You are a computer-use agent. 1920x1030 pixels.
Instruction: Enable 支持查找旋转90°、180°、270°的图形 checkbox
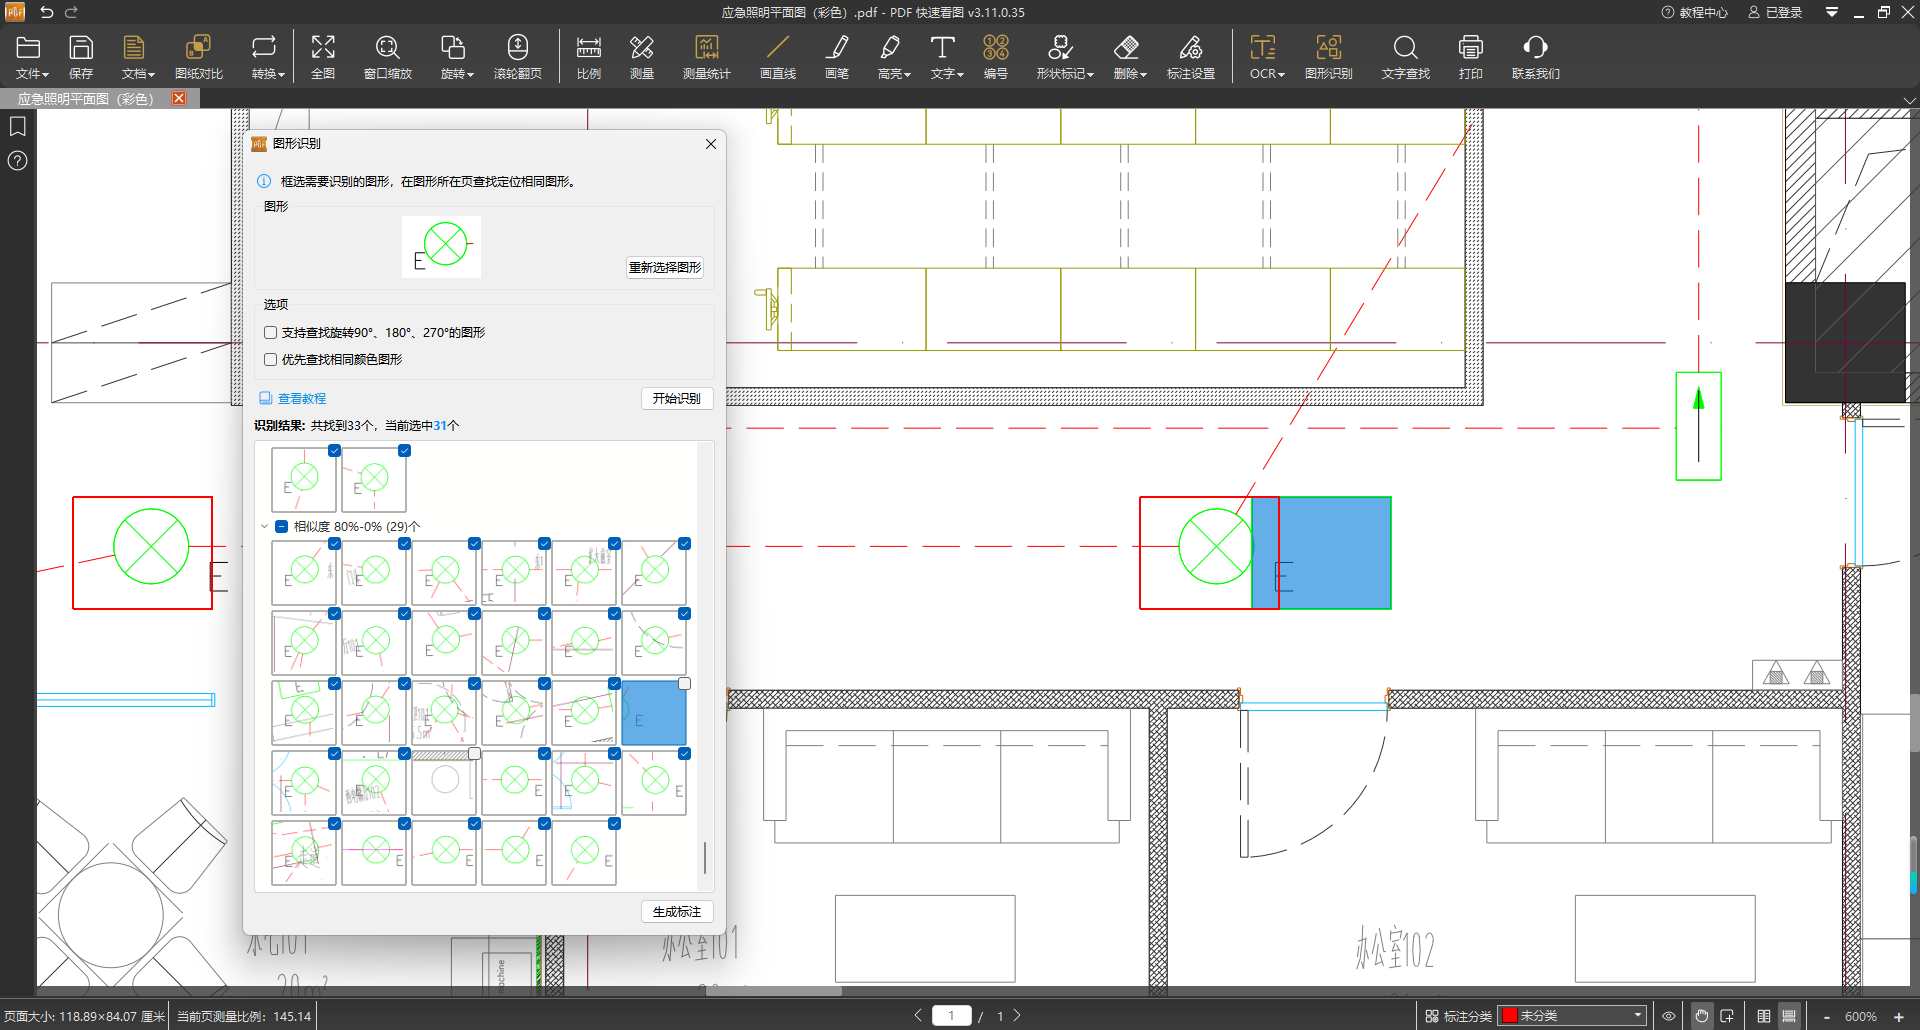[270, 332]
